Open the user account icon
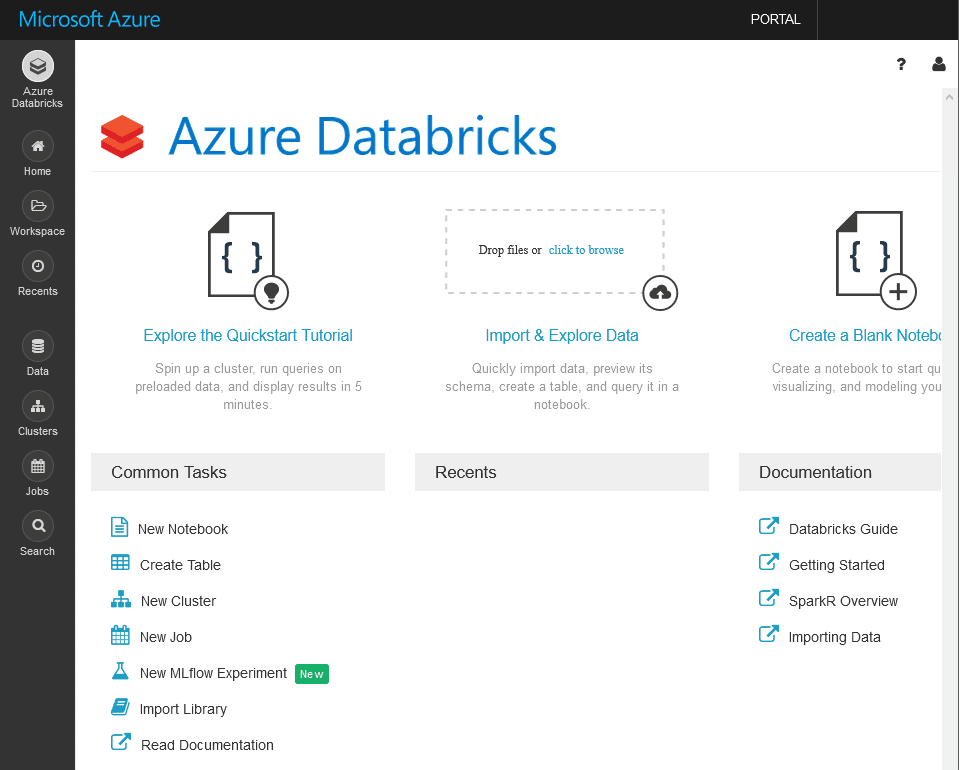The height and width of the screenshot is (770, 959). click(x=939, y=64)
